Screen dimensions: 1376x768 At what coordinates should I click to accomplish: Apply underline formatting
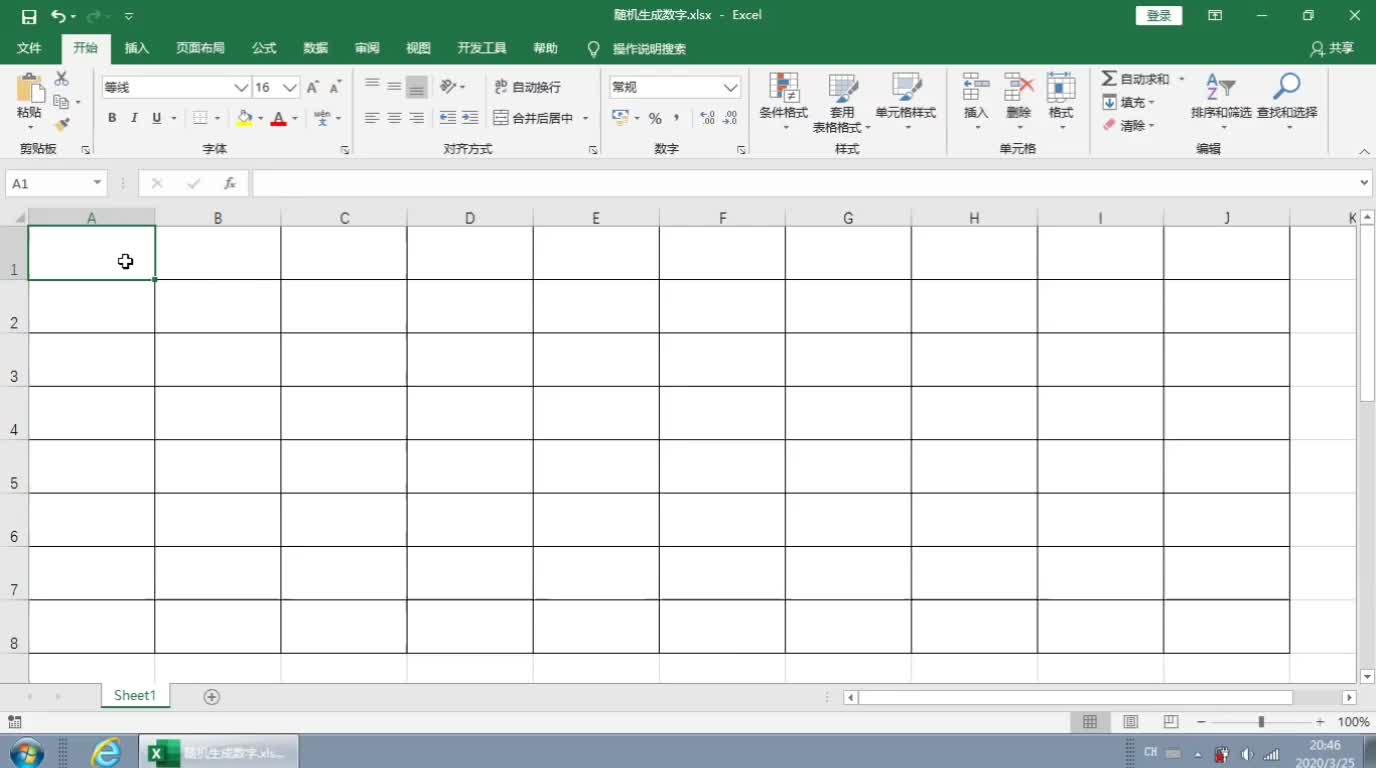tap(155, 118)
